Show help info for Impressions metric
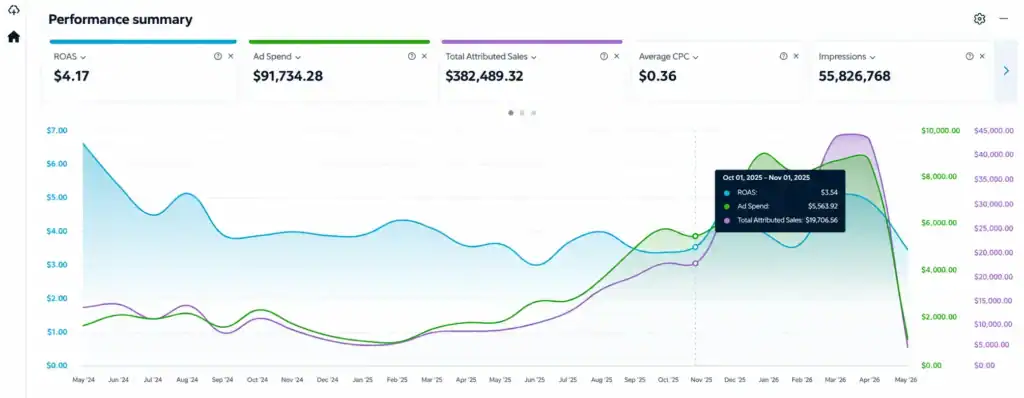 [x=969, y=56]
